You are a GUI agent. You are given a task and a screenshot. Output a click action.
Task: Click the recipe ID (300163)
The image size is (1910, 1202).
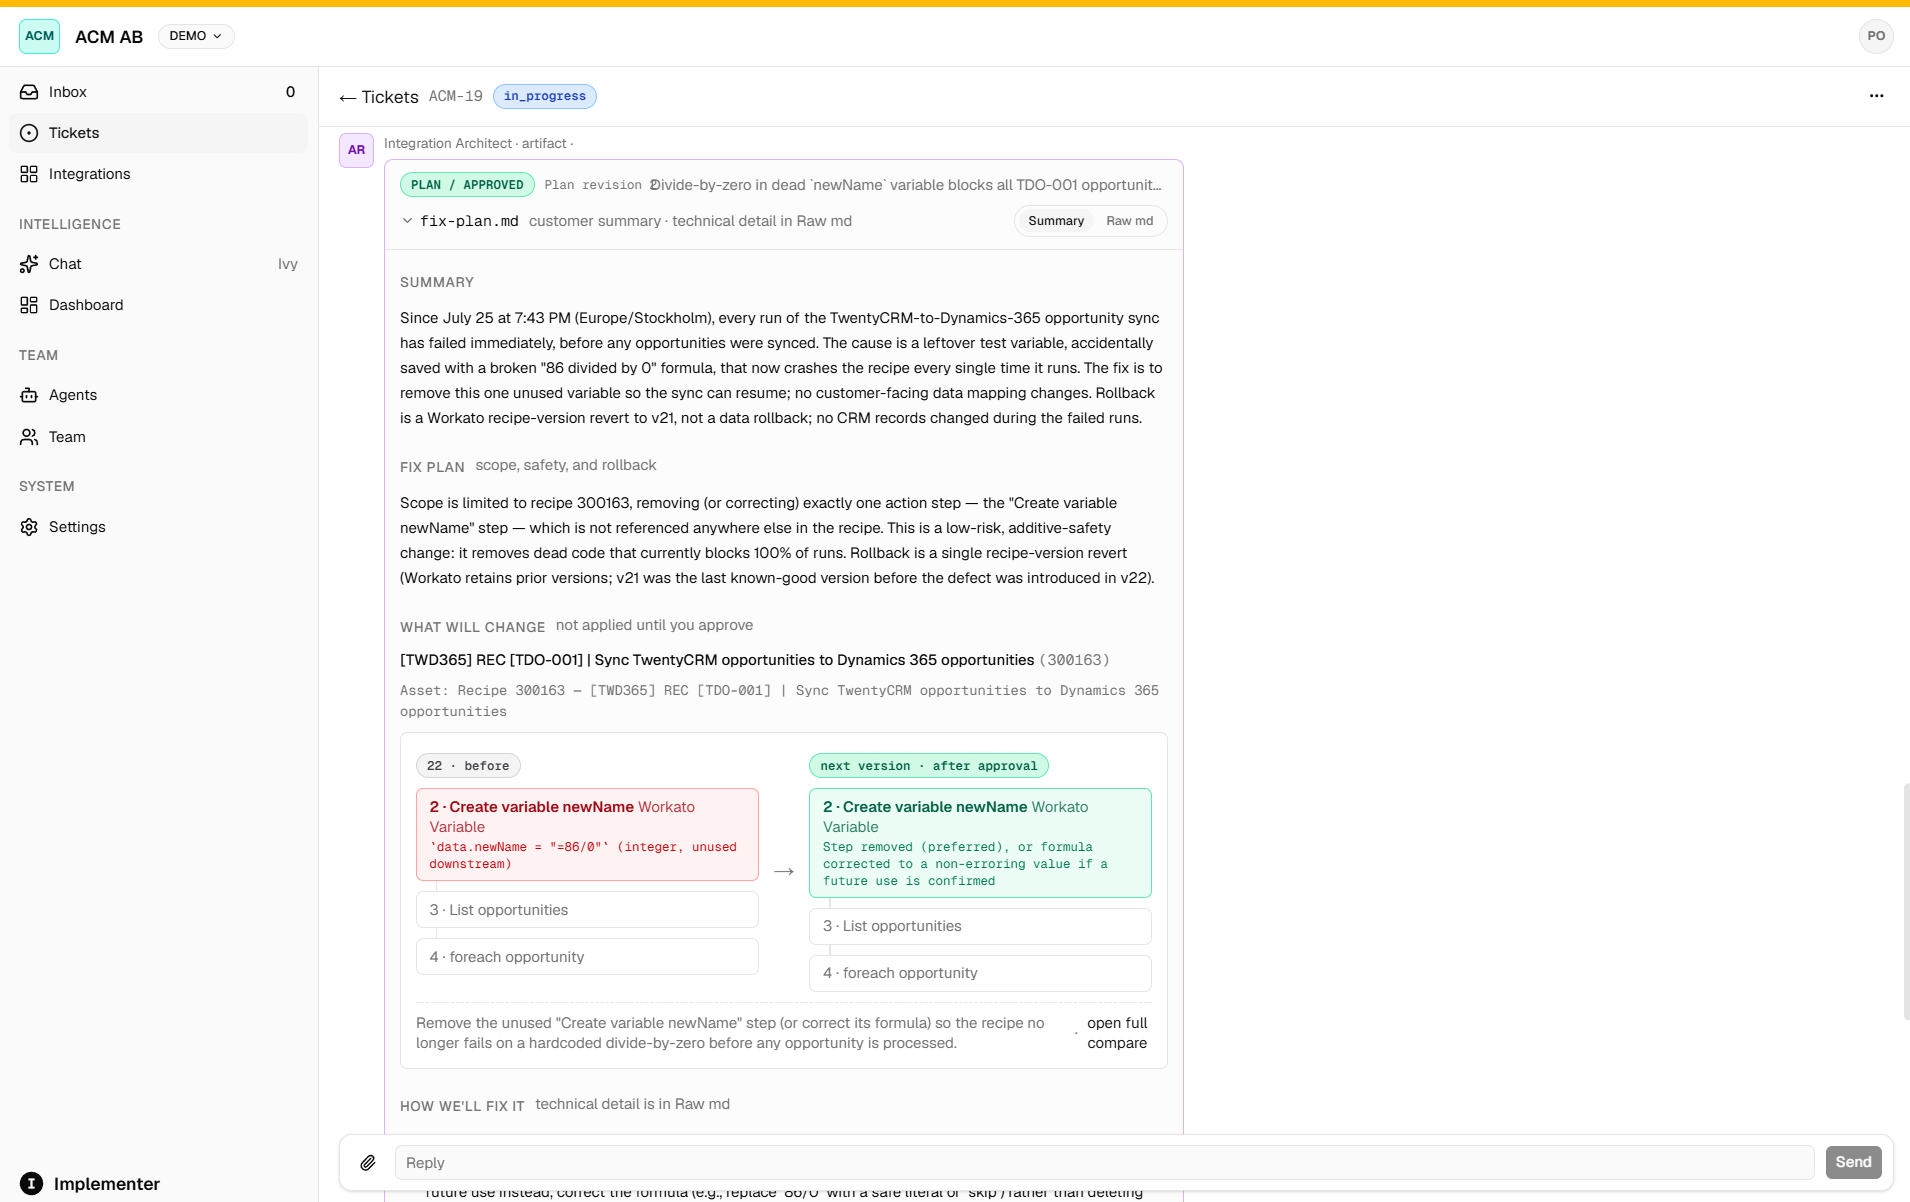coord(1074,660)
